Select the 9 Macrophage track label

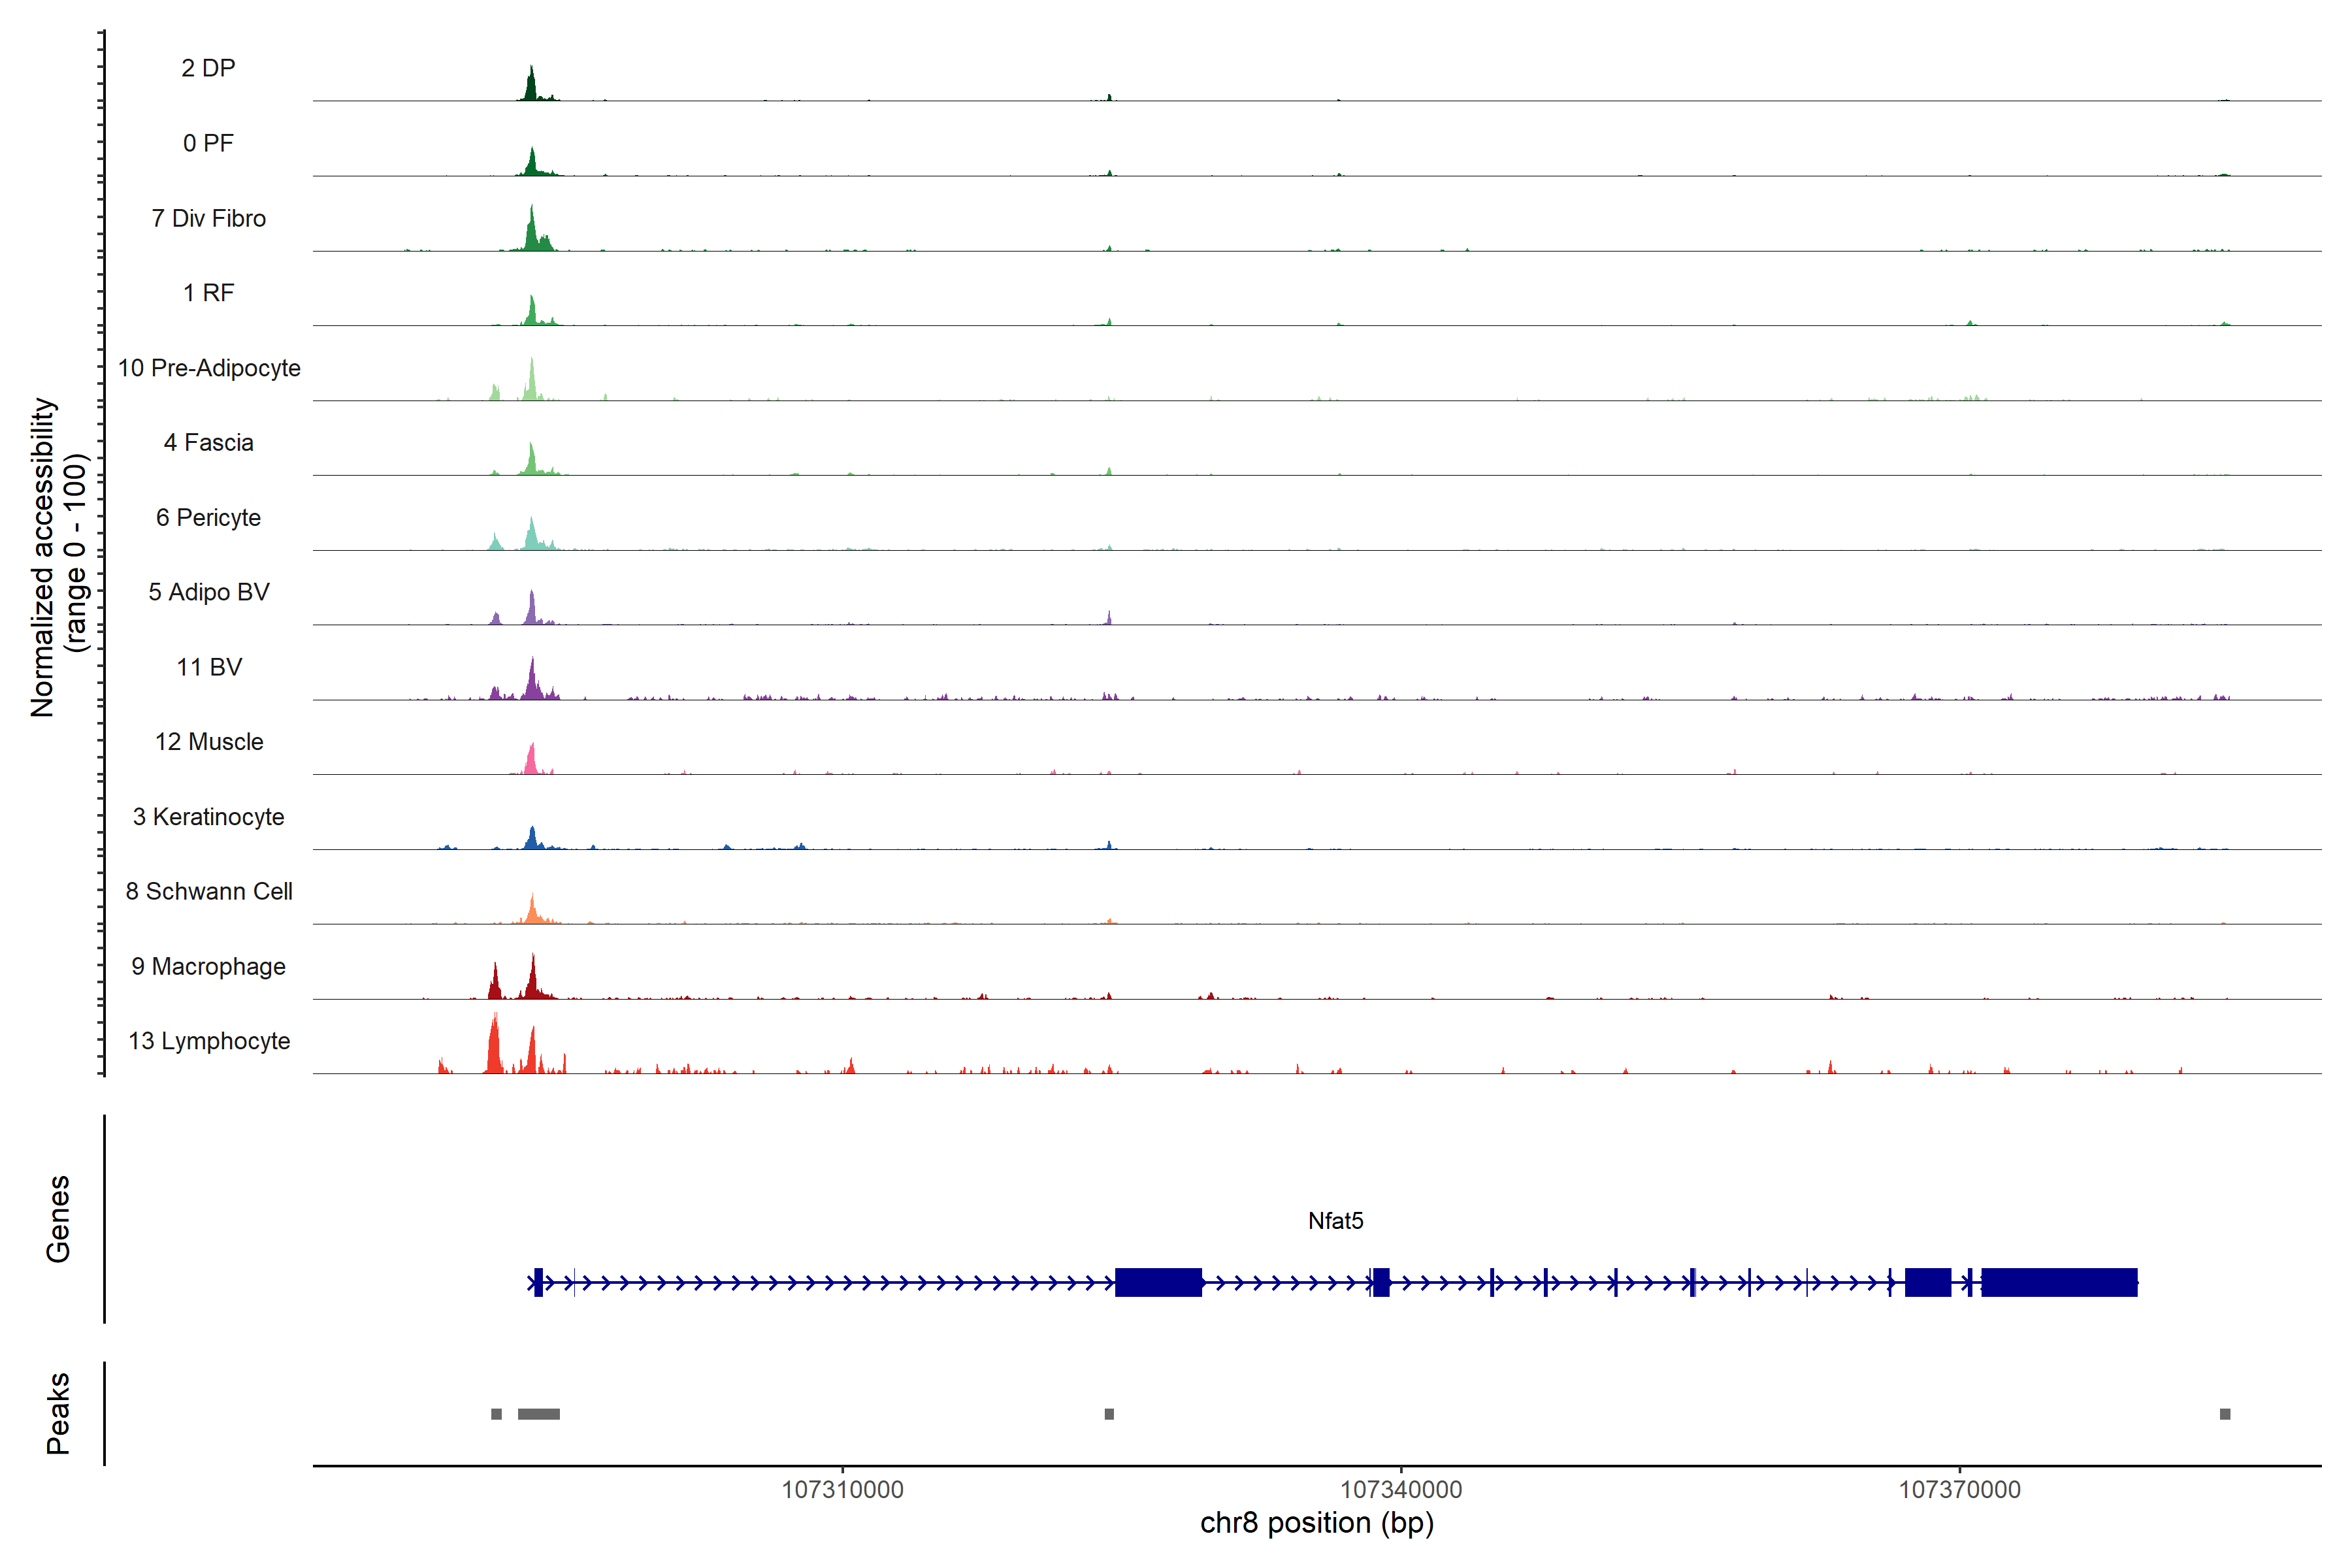pyautogui.click(x=208, y=966)
